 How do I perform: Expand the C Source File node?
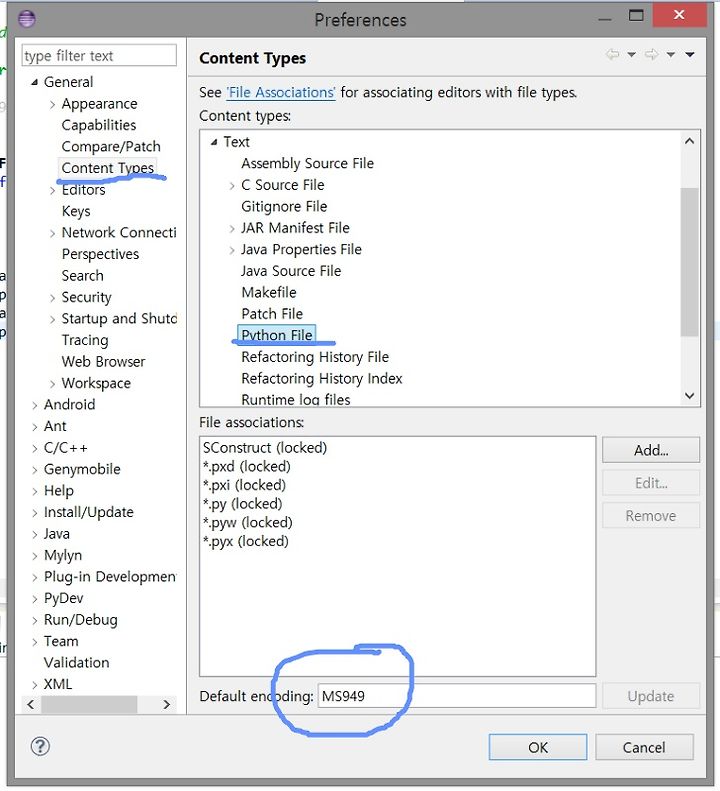click(232, 186)
